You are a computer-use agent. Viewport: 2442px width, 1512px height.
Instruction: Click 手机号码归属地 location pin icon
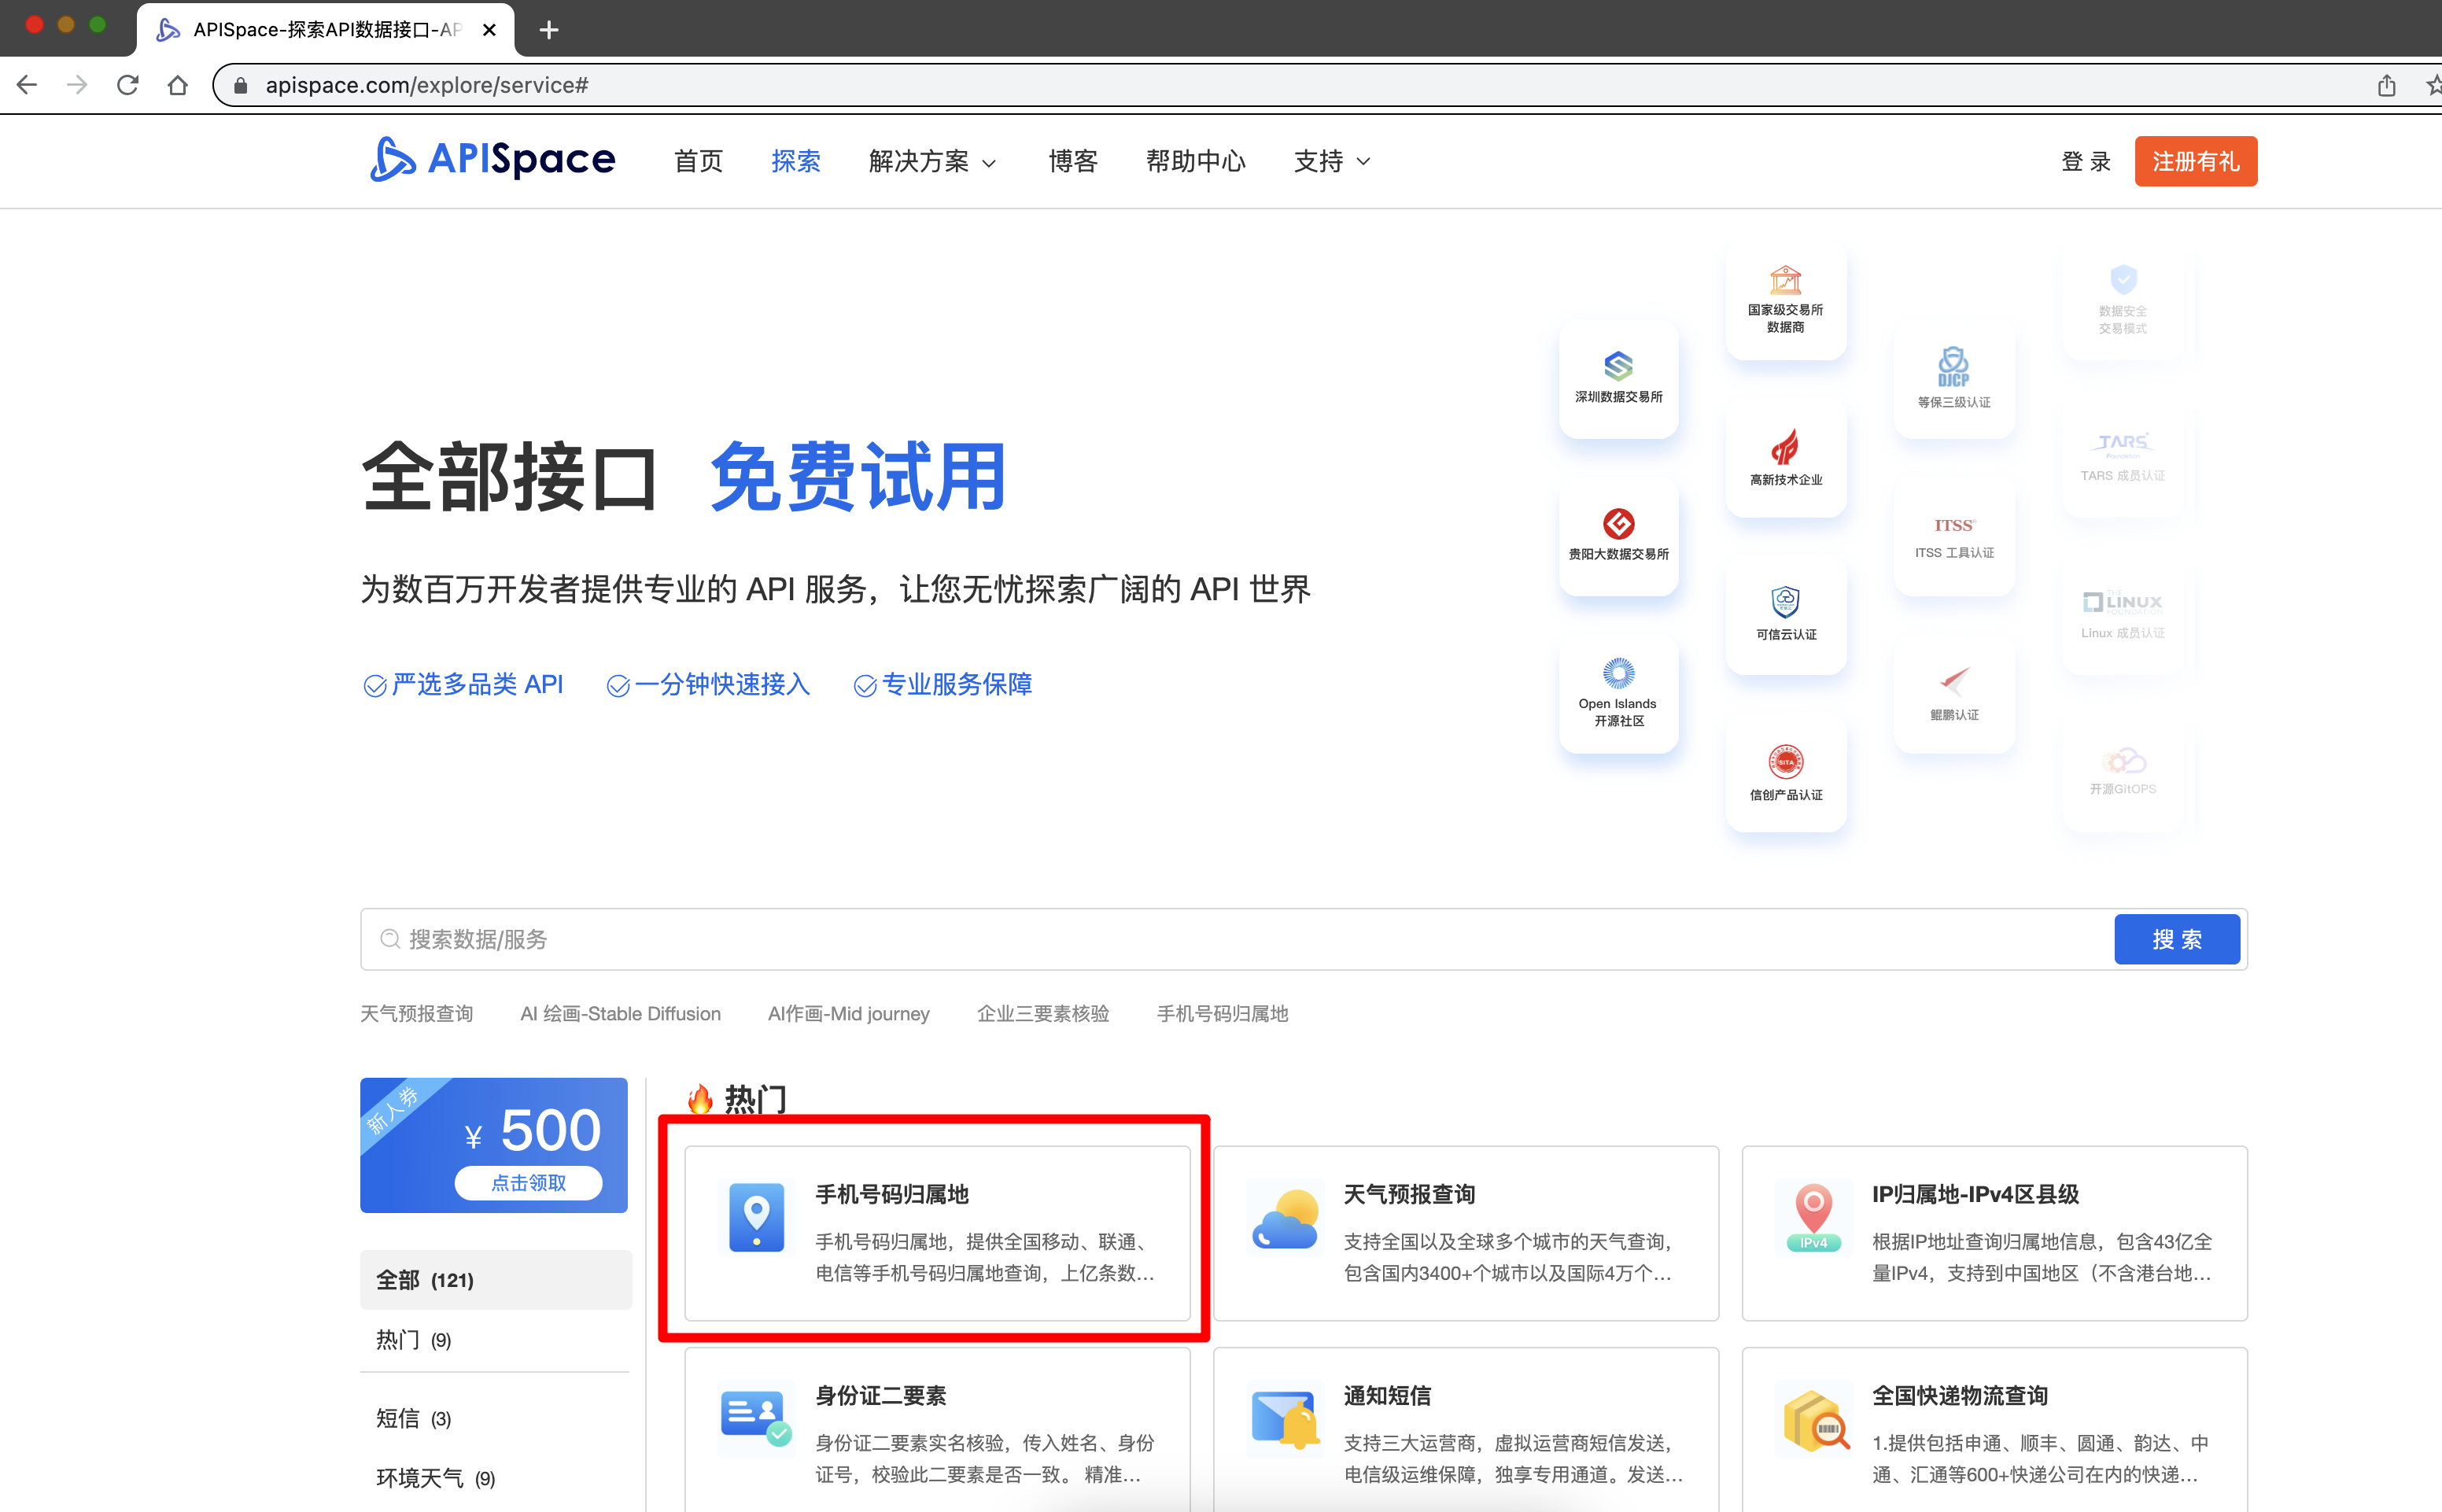[x=756, y=1217]
